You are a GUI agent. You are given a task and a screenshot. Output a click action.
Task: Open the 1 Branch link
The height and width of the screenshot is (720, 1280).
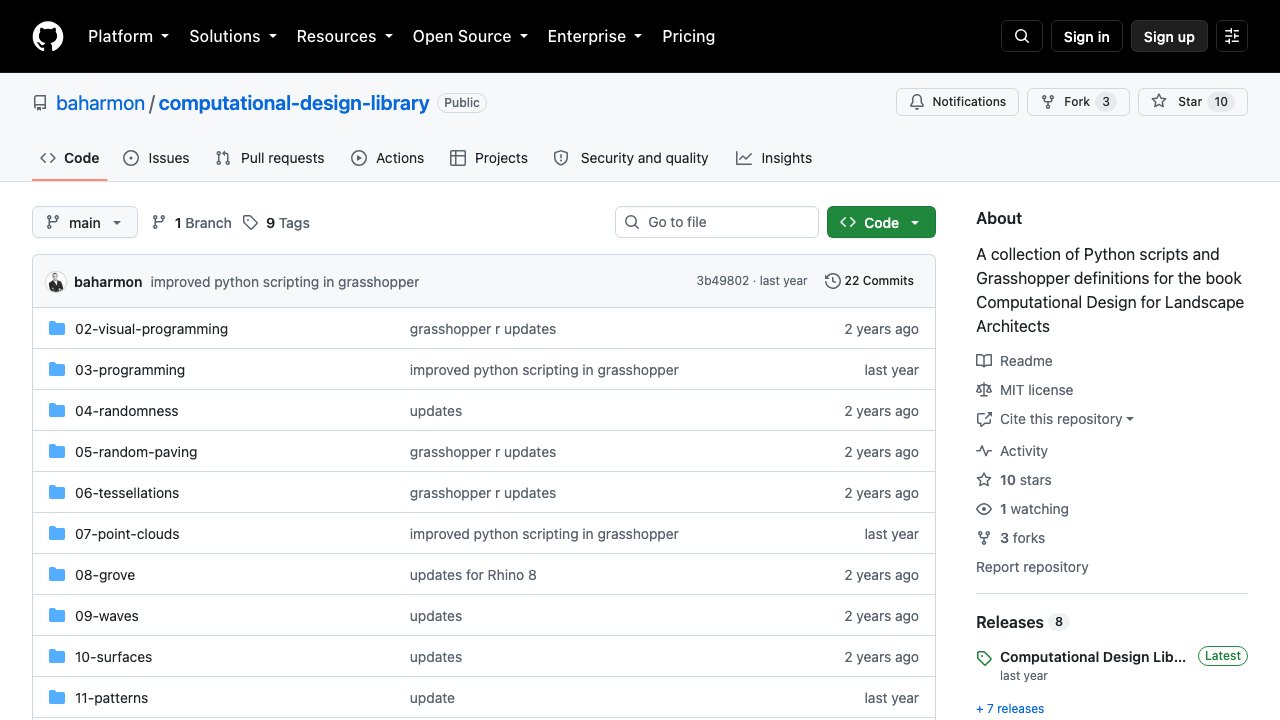pos(191,223)
